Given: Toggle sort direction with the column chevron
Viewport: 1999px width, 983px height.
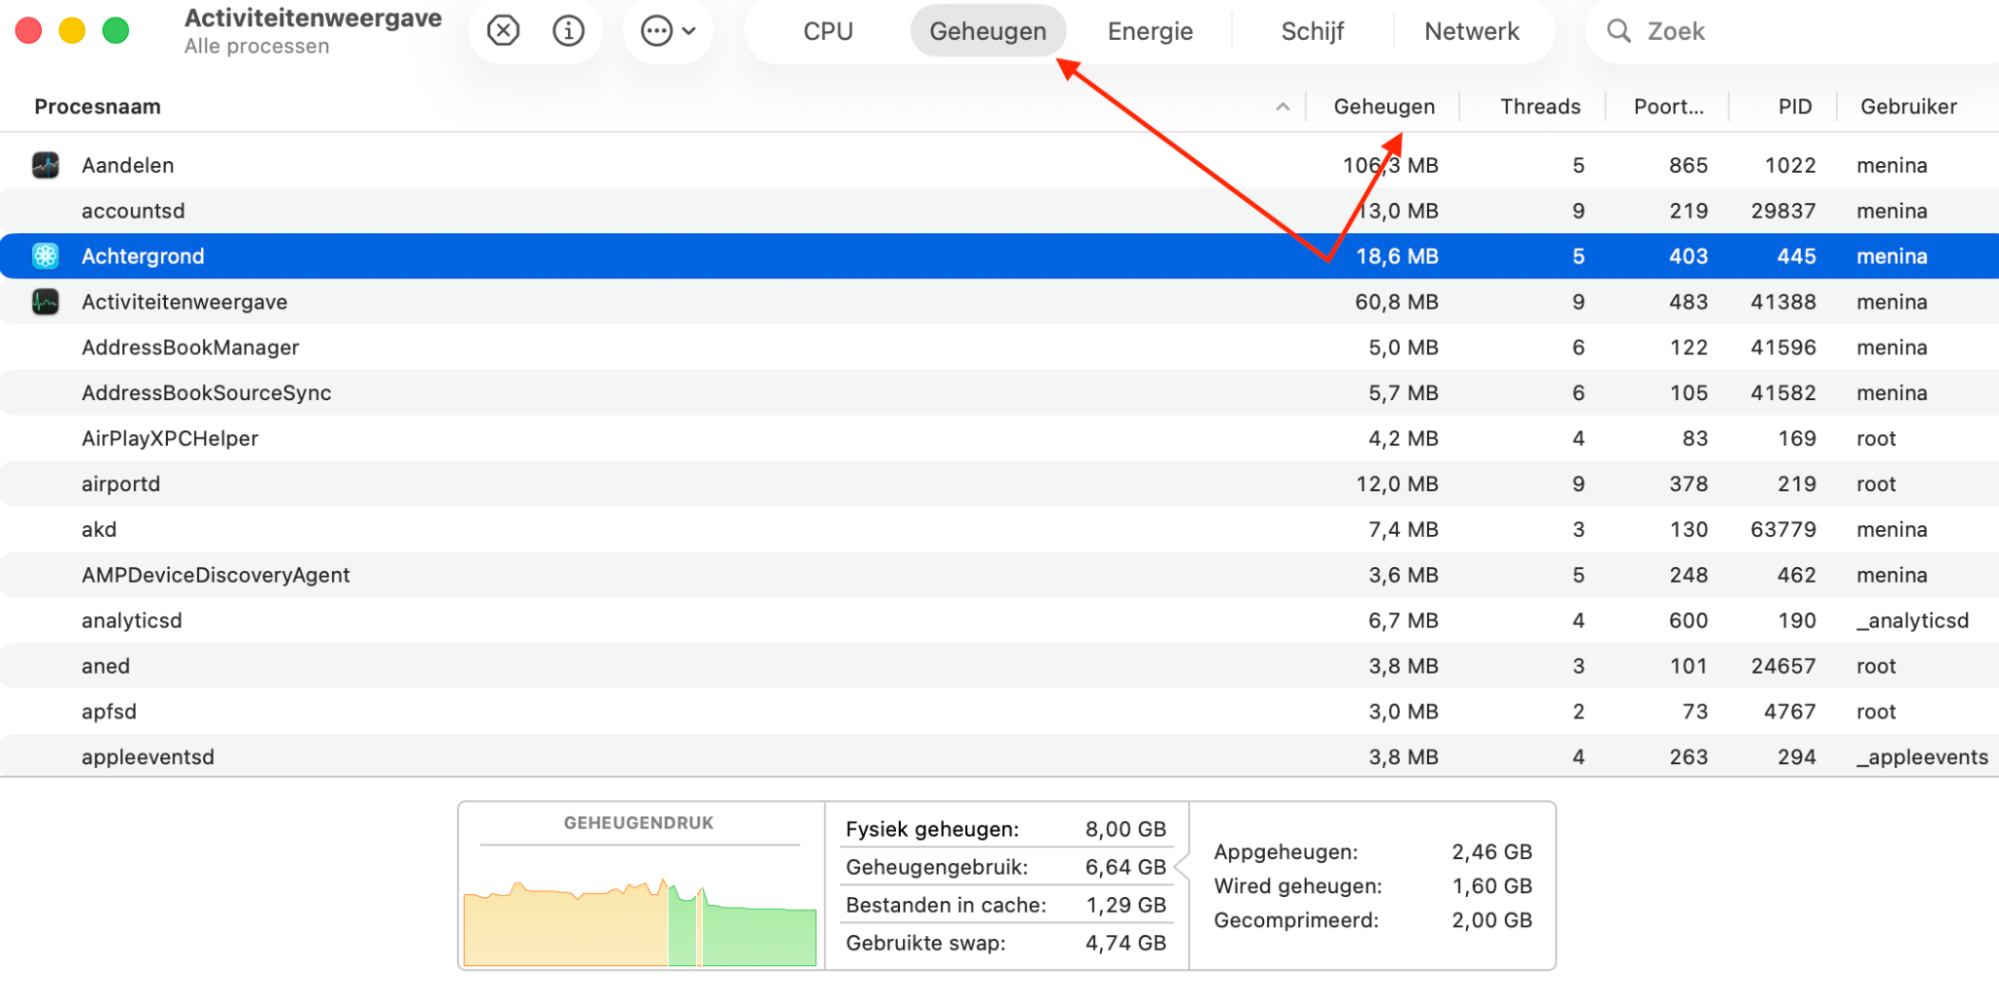Looking at the screenshot, I should [x=1282, y=105].
